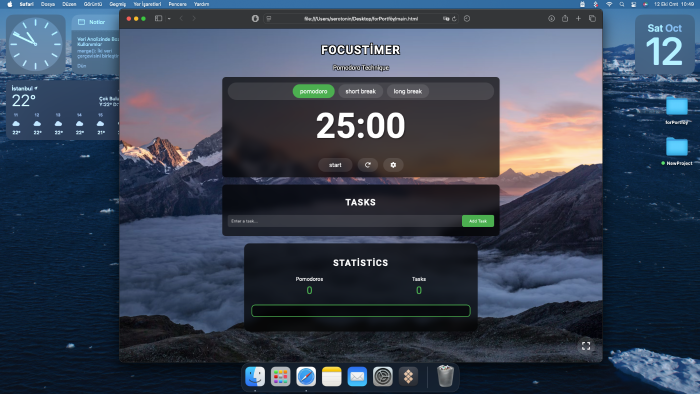700x394 pixels.
Task: Open Wi-Fi status in menu bar
Action: pos(609,4)
